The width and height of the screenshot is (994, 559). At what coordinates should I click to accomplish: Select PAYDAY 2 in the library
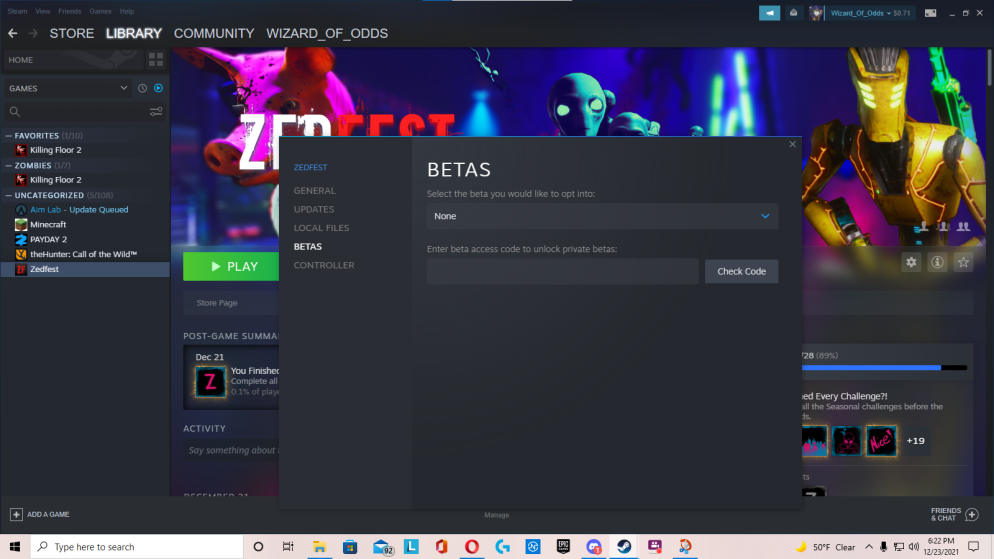(85, 240)
